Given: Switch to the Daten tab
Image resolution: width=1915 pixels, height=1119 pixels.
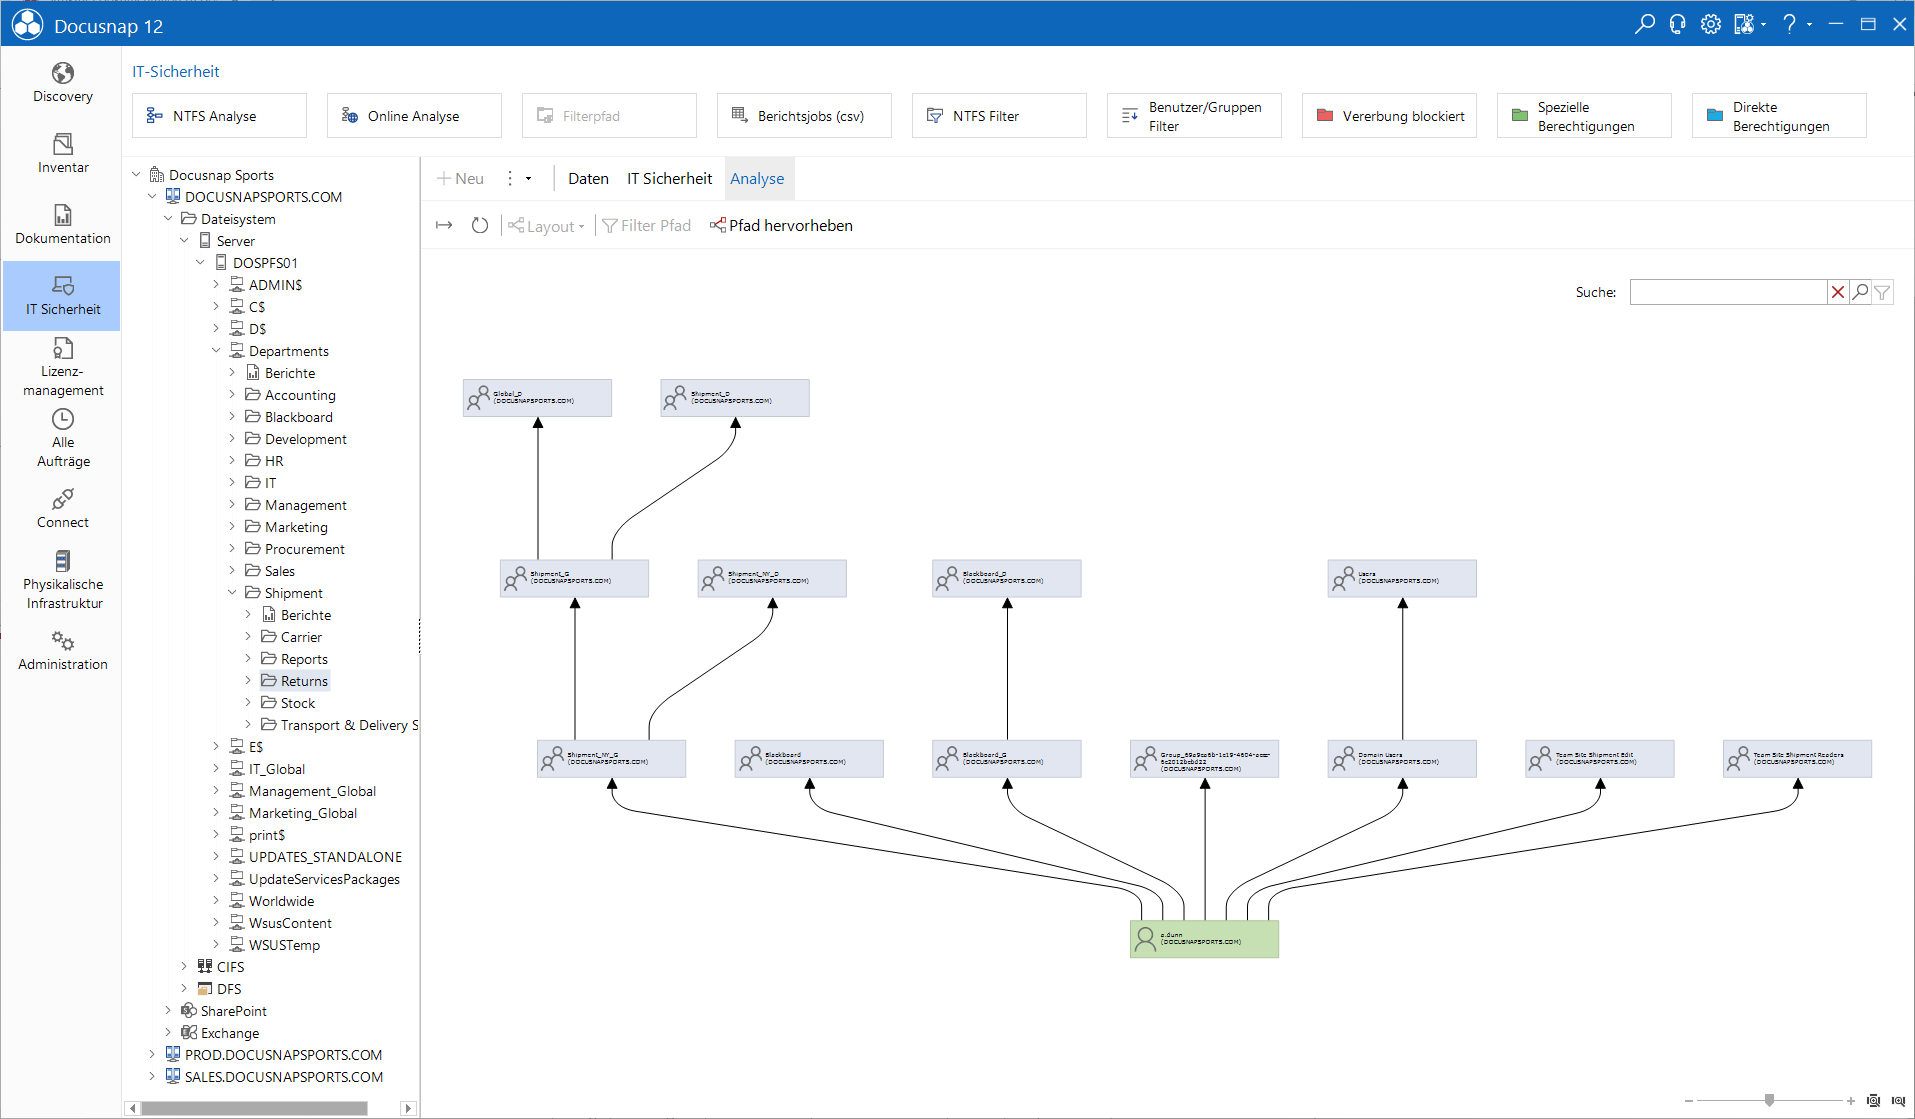Looking at the screenshot, I should tap(588, 179).
